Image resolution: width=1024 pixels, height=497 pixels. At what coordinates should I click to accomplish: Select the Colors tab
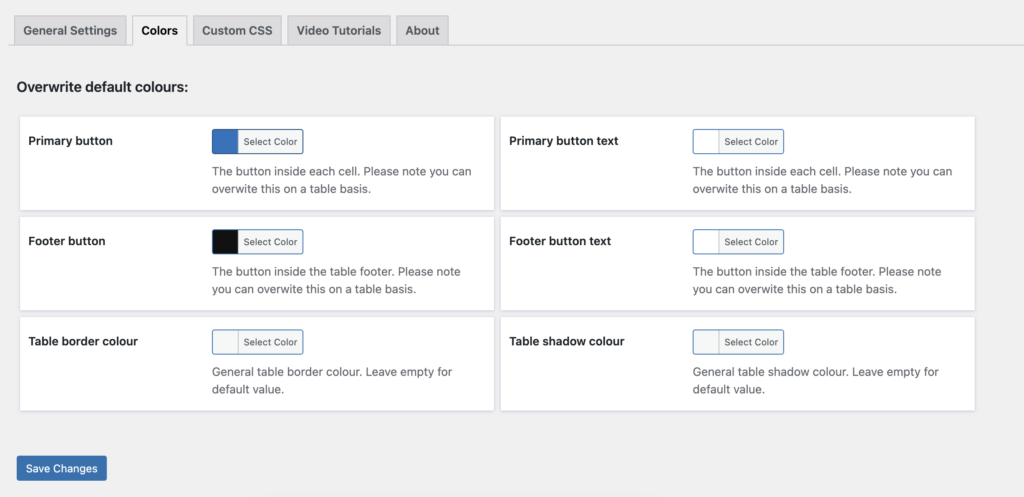(x=160, y=30)
